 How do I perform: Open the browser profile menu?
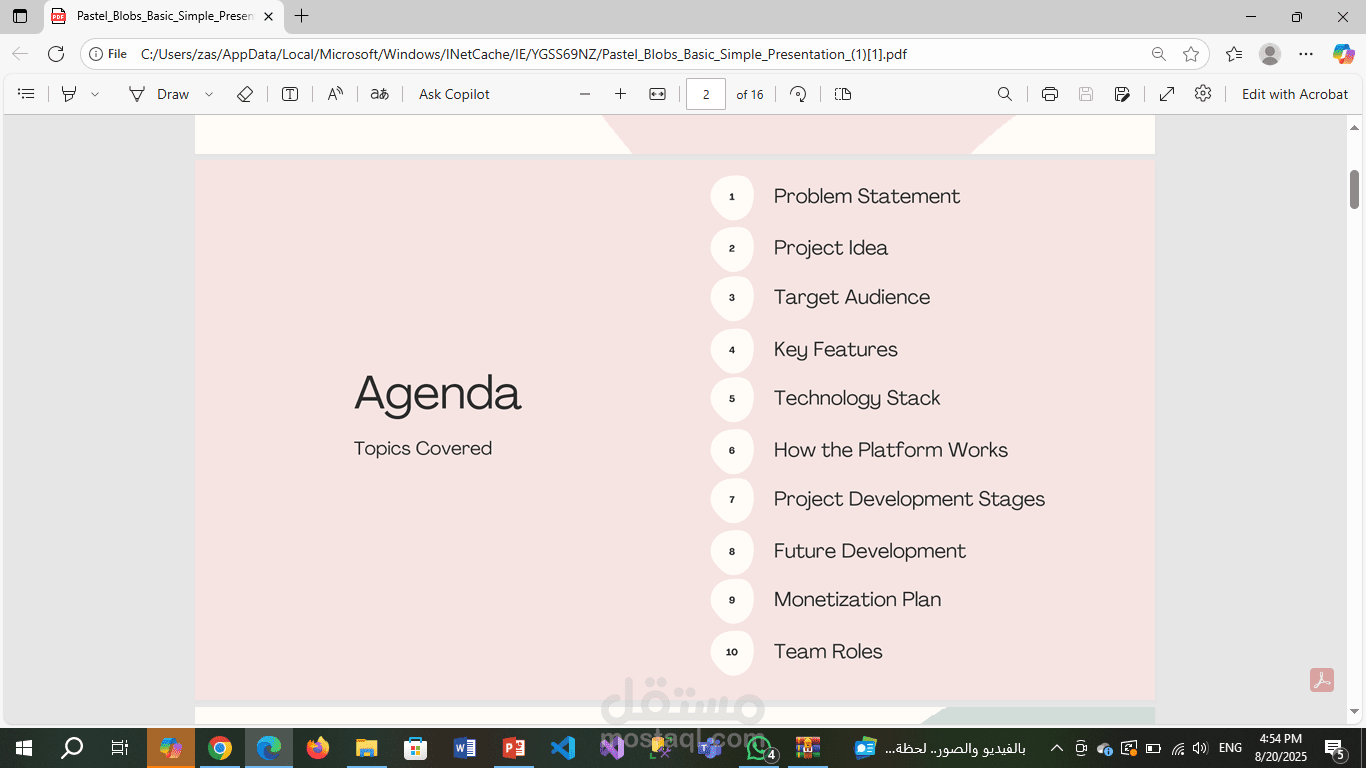coord(1270,54)
